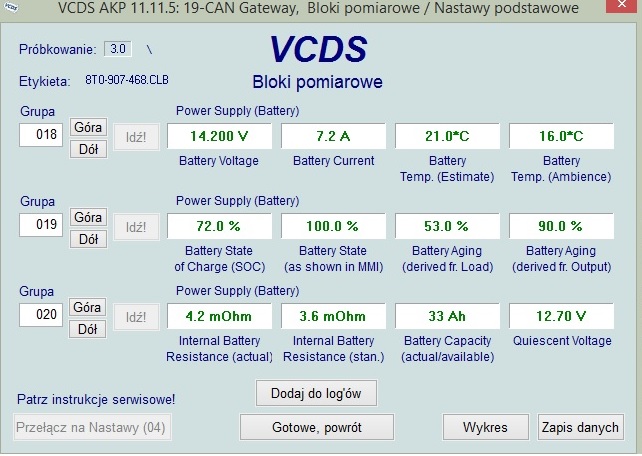Click the Battery Voltage label
The height and width of the screenshot is (456, 642).
coord(219,161)
